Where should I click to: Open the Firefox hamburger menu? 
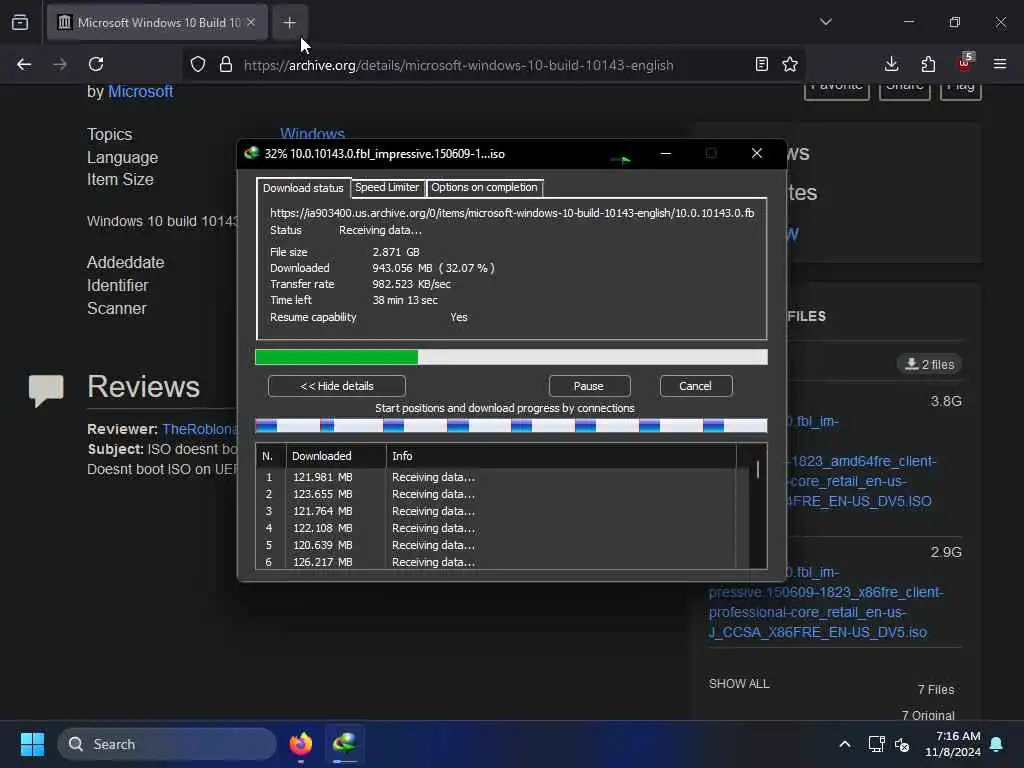(x=1000, y=64)
